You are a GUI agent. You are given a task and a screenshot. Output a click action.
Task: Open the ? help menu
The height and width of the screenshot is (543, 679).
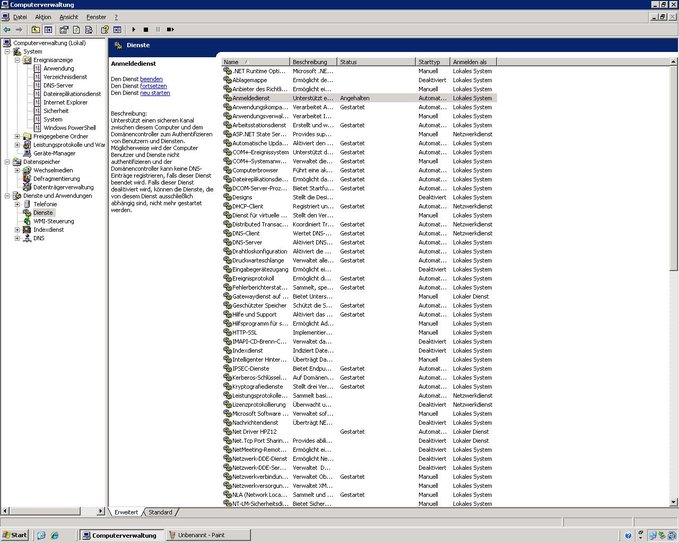[116, 17]
